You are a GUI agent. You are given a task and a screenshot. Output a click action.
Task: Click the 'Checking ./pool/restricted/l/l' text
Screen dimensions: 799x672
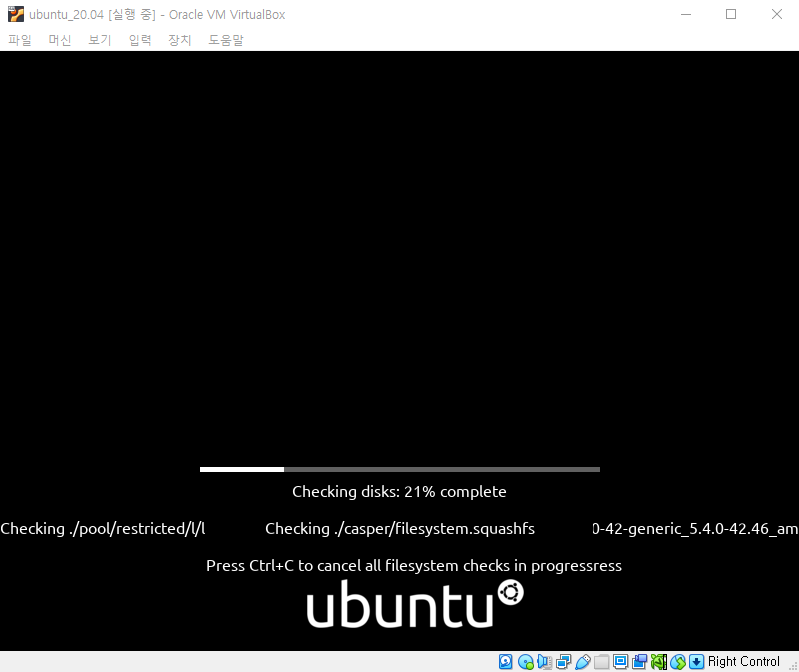coord(102,529)
